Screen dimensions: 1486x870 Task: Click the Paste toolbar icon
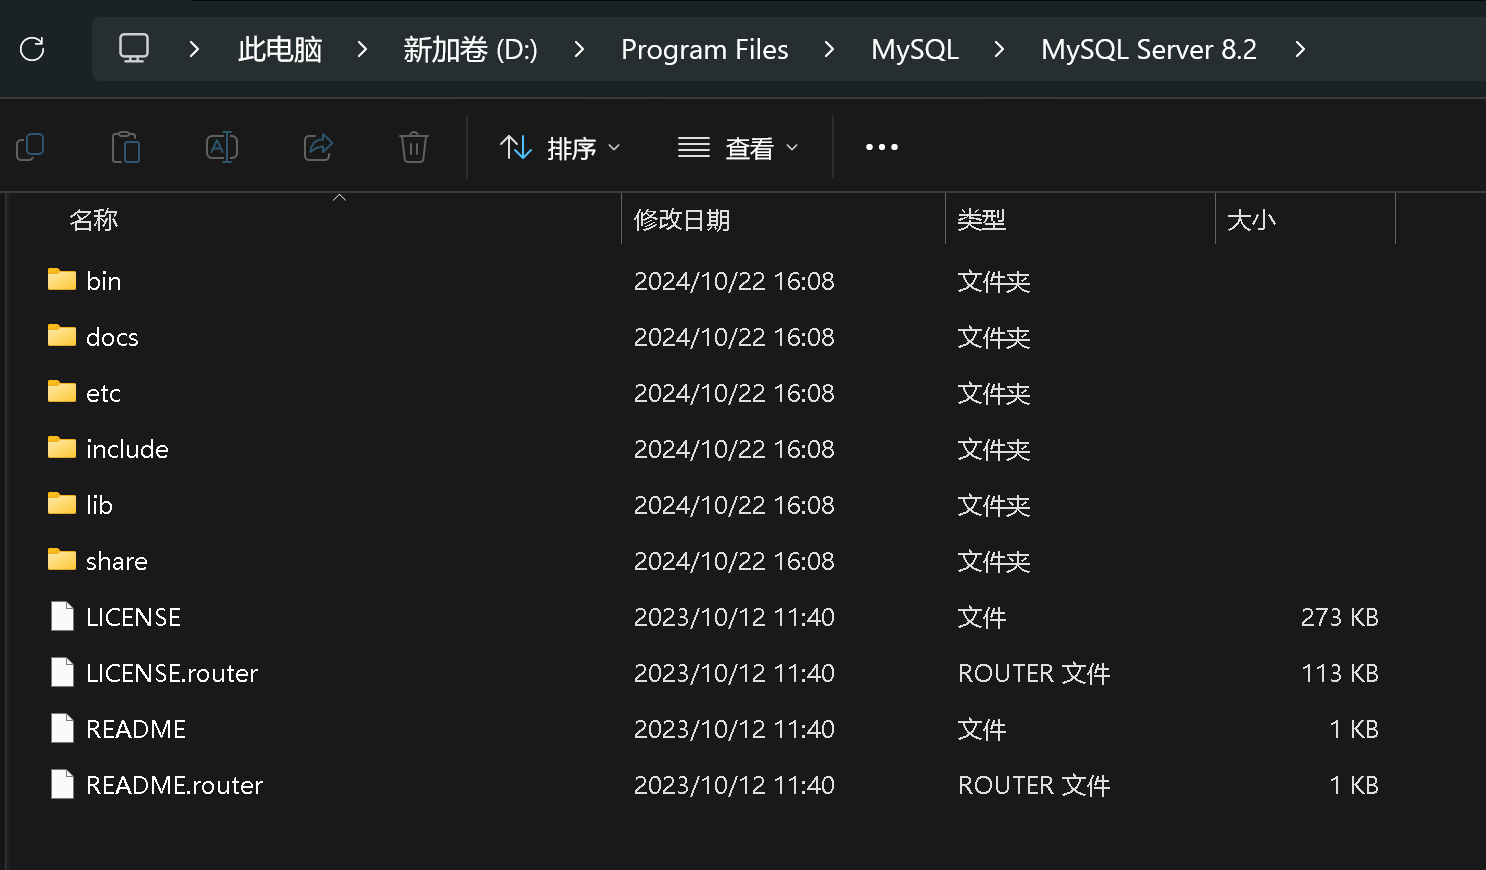[x=126, y=148]
